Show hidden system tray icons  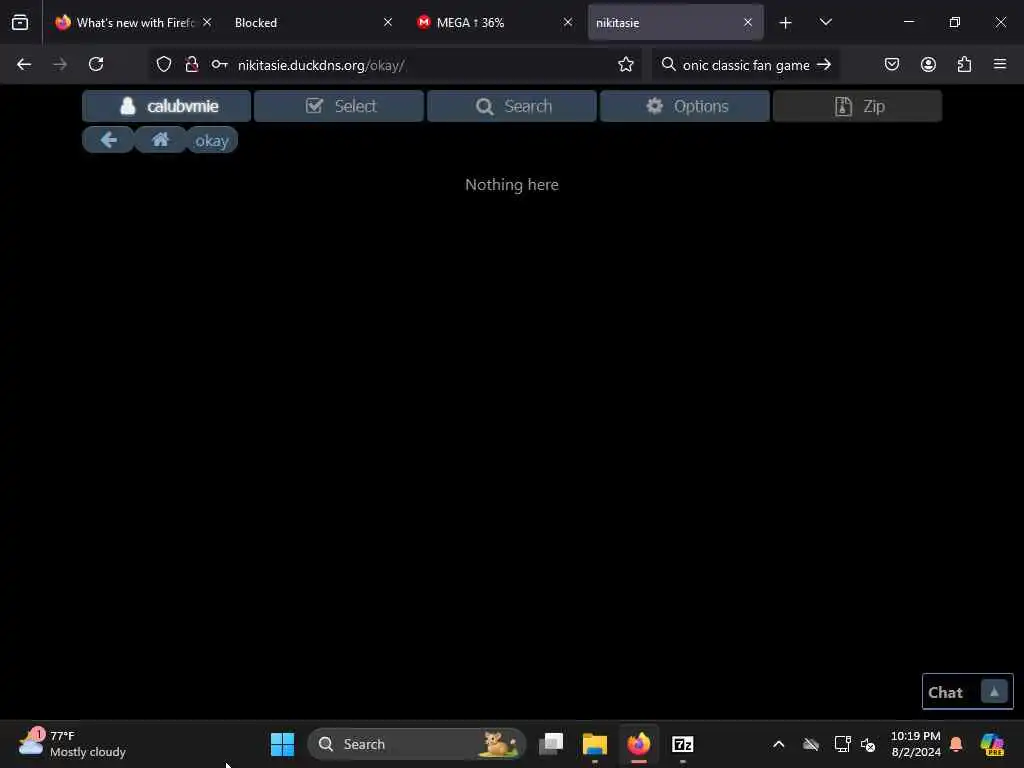click(x=778, y=744)
